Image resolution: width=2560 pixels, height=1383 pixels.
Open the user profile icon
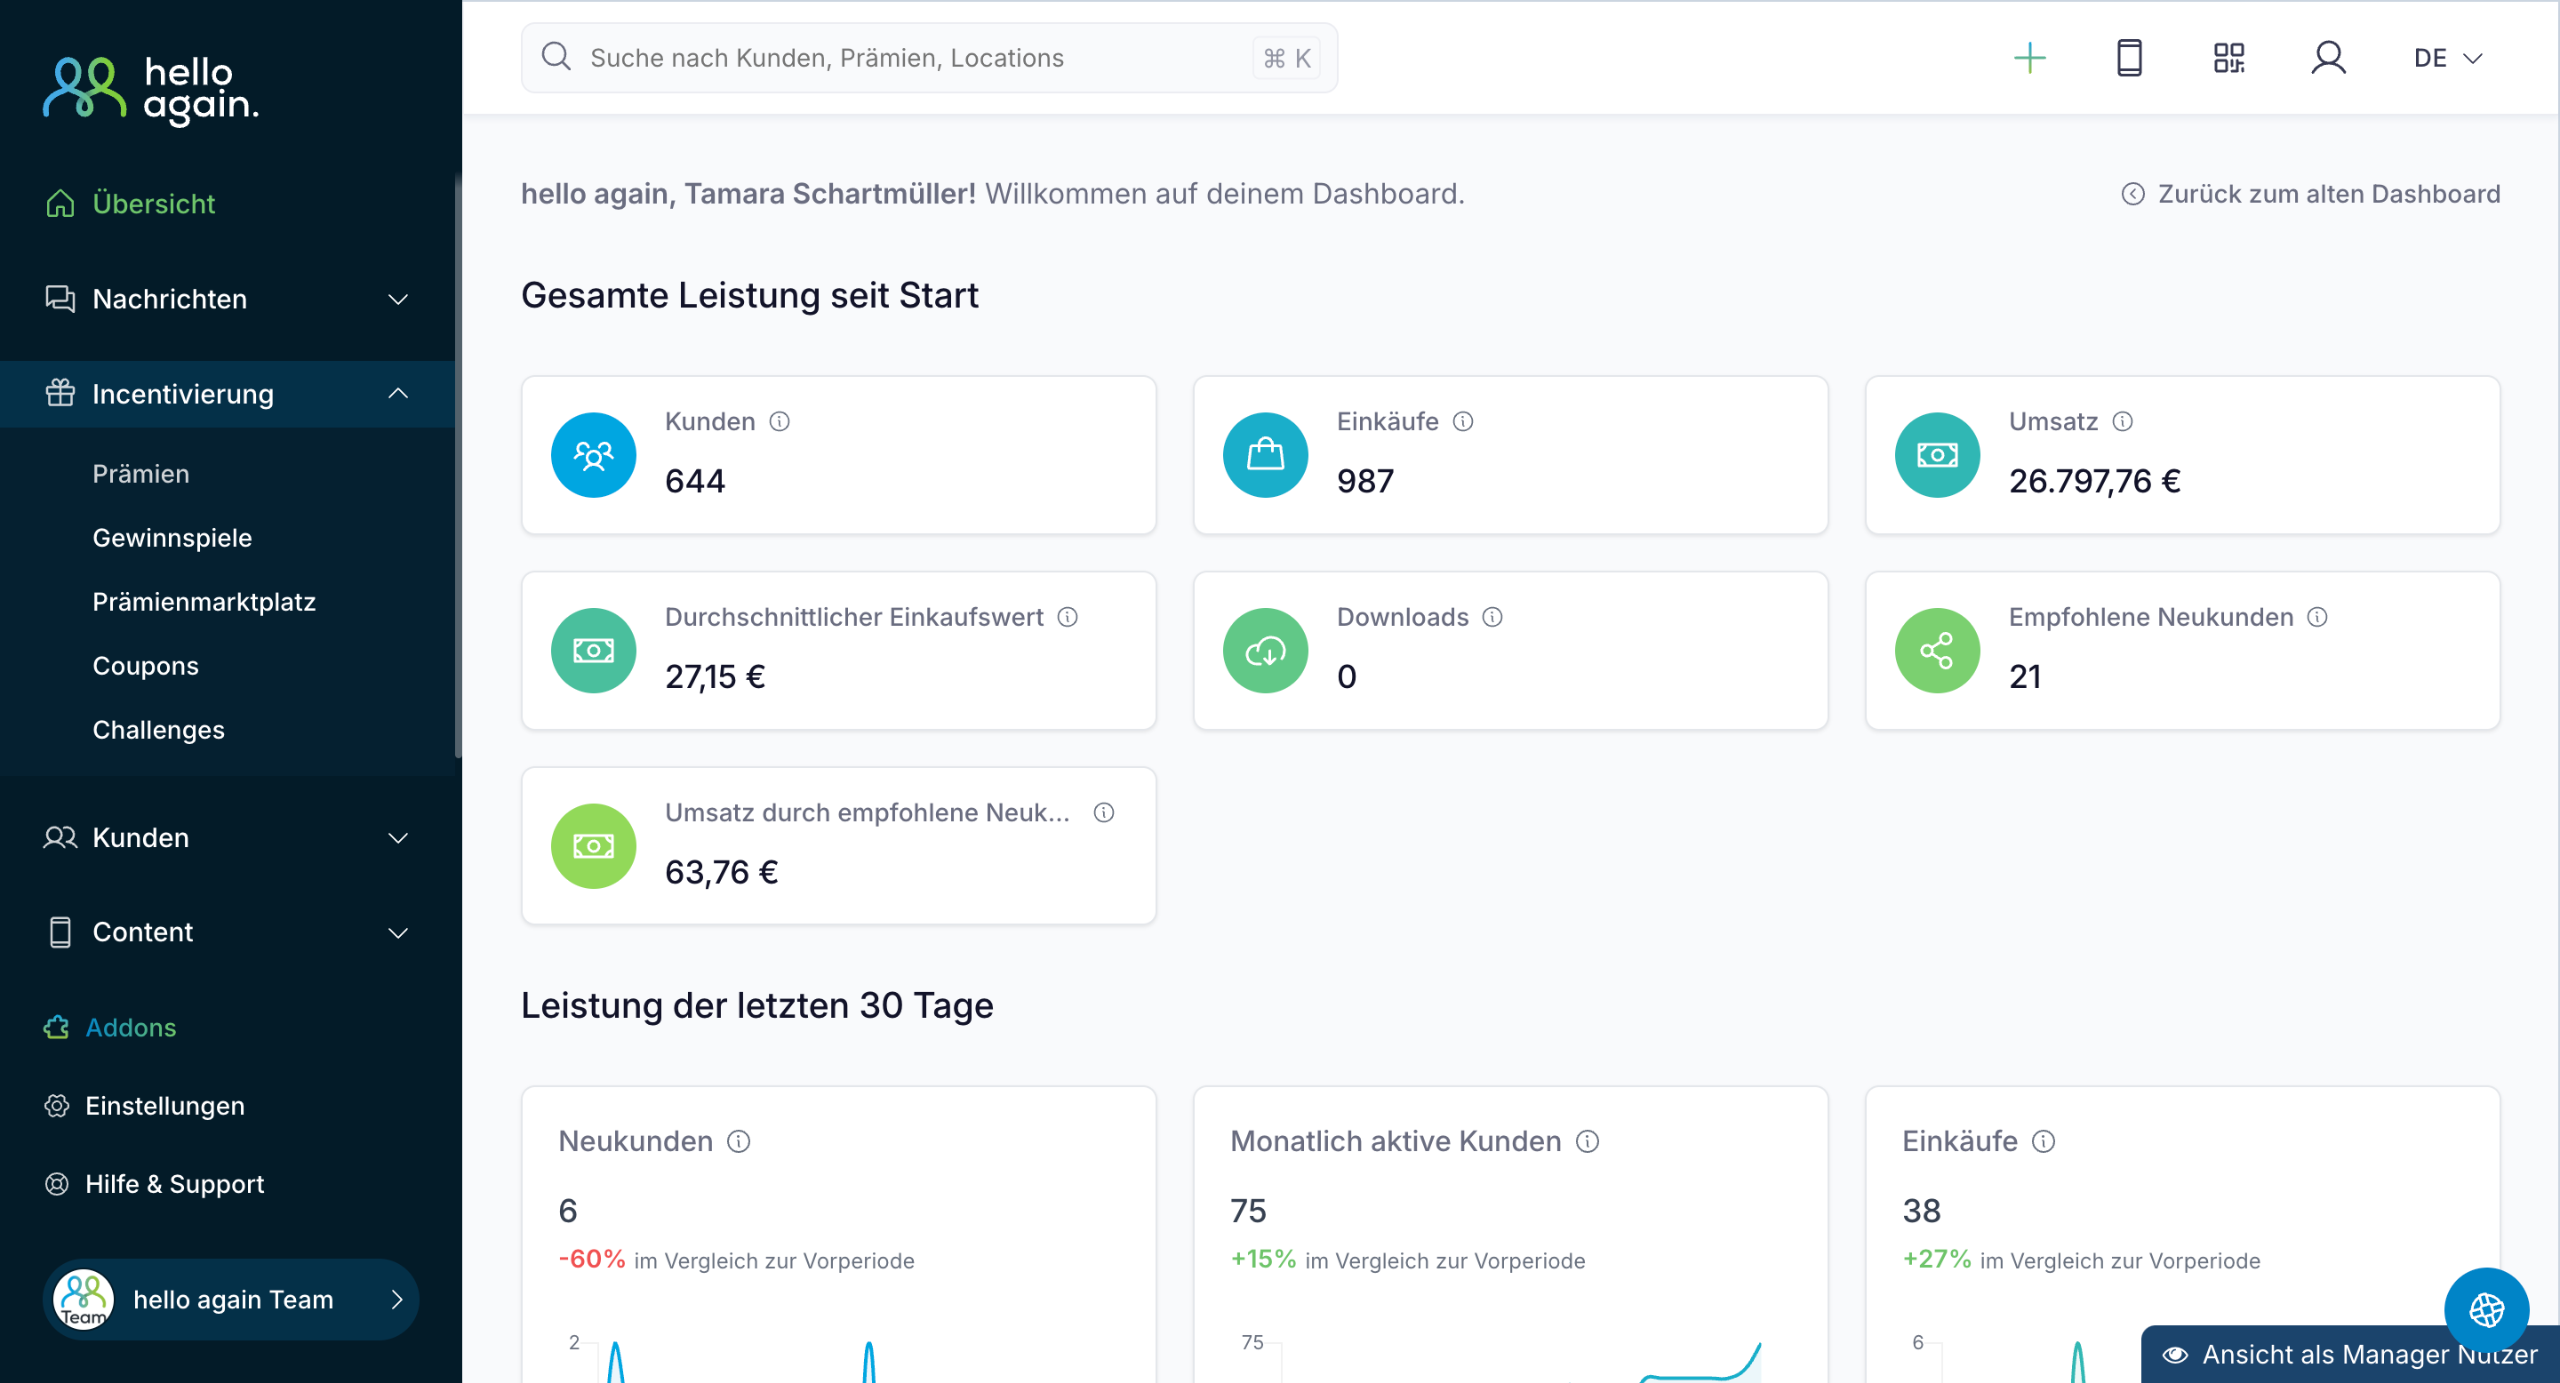(2328, 58)
